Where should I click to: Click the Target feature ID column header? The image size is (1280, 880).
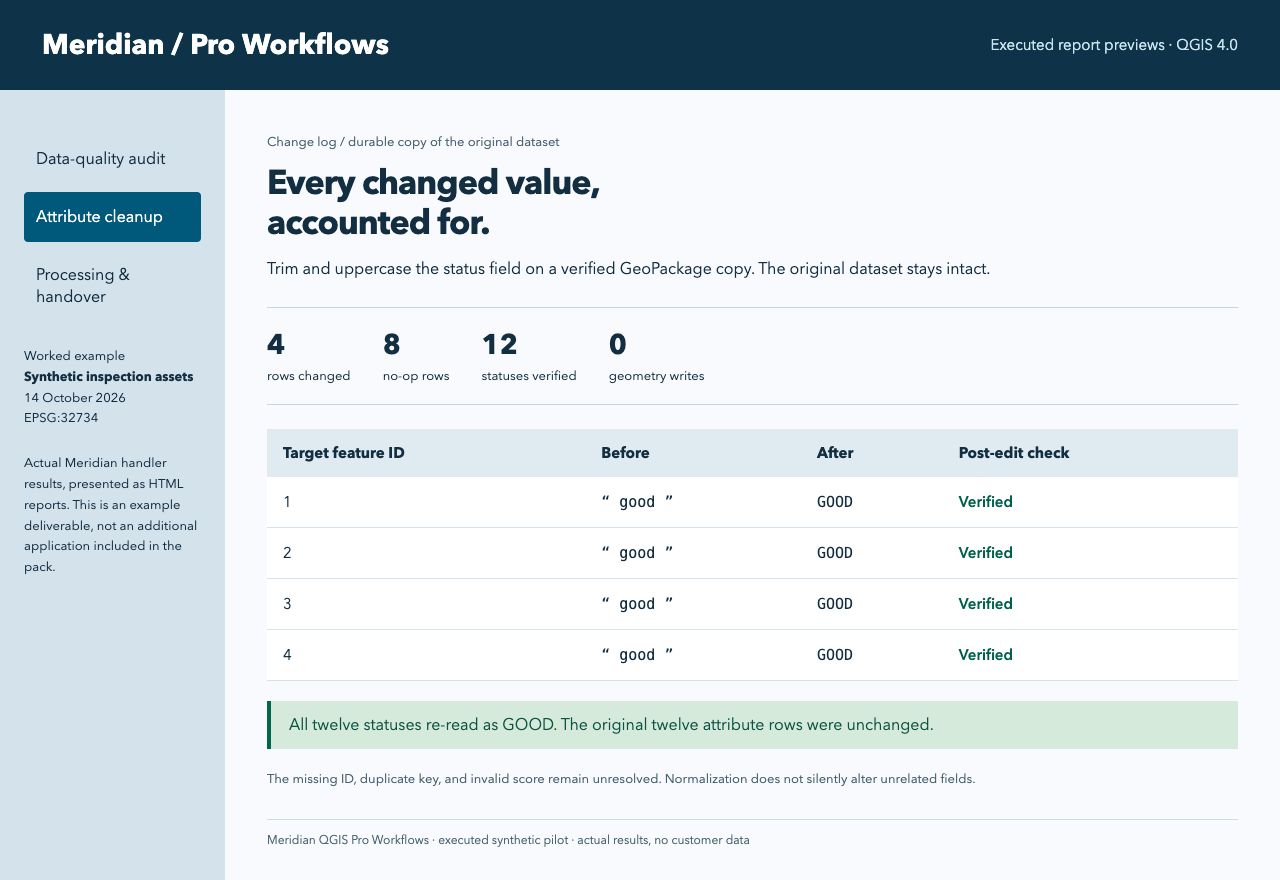(x=344, y=453)
